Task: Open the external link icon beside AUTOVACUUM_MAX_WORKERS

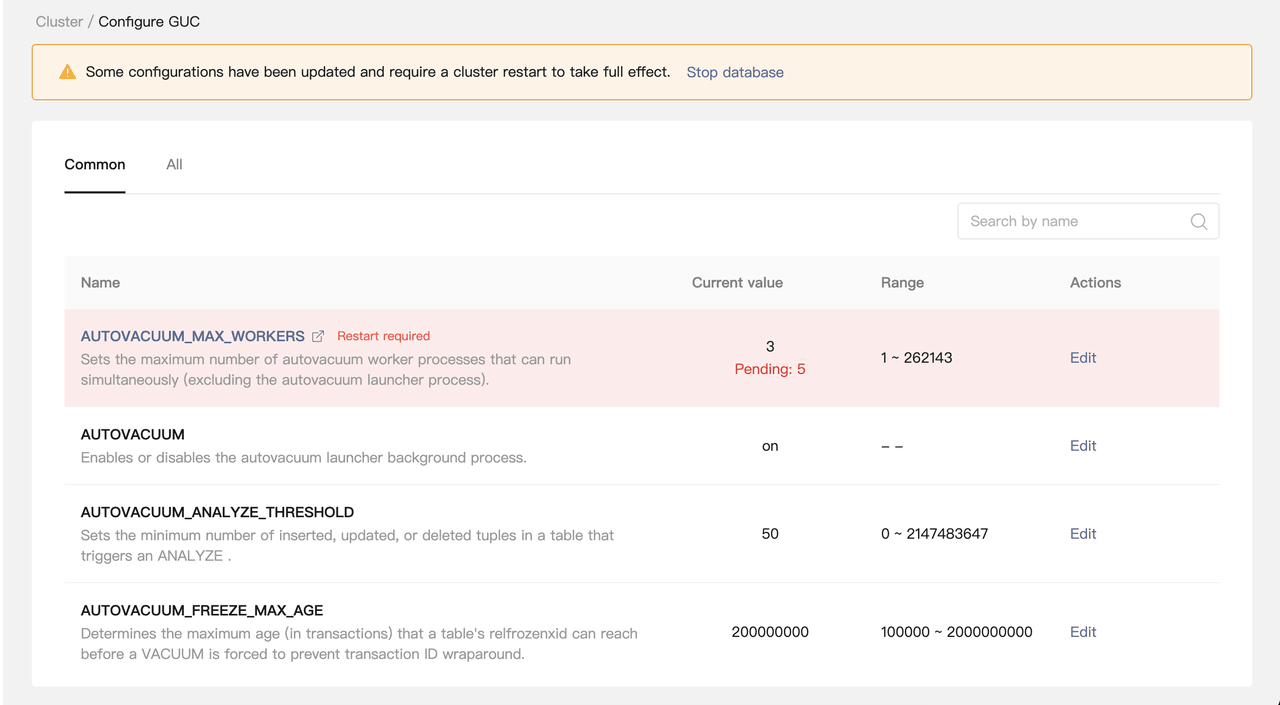Action: [318, 337]
